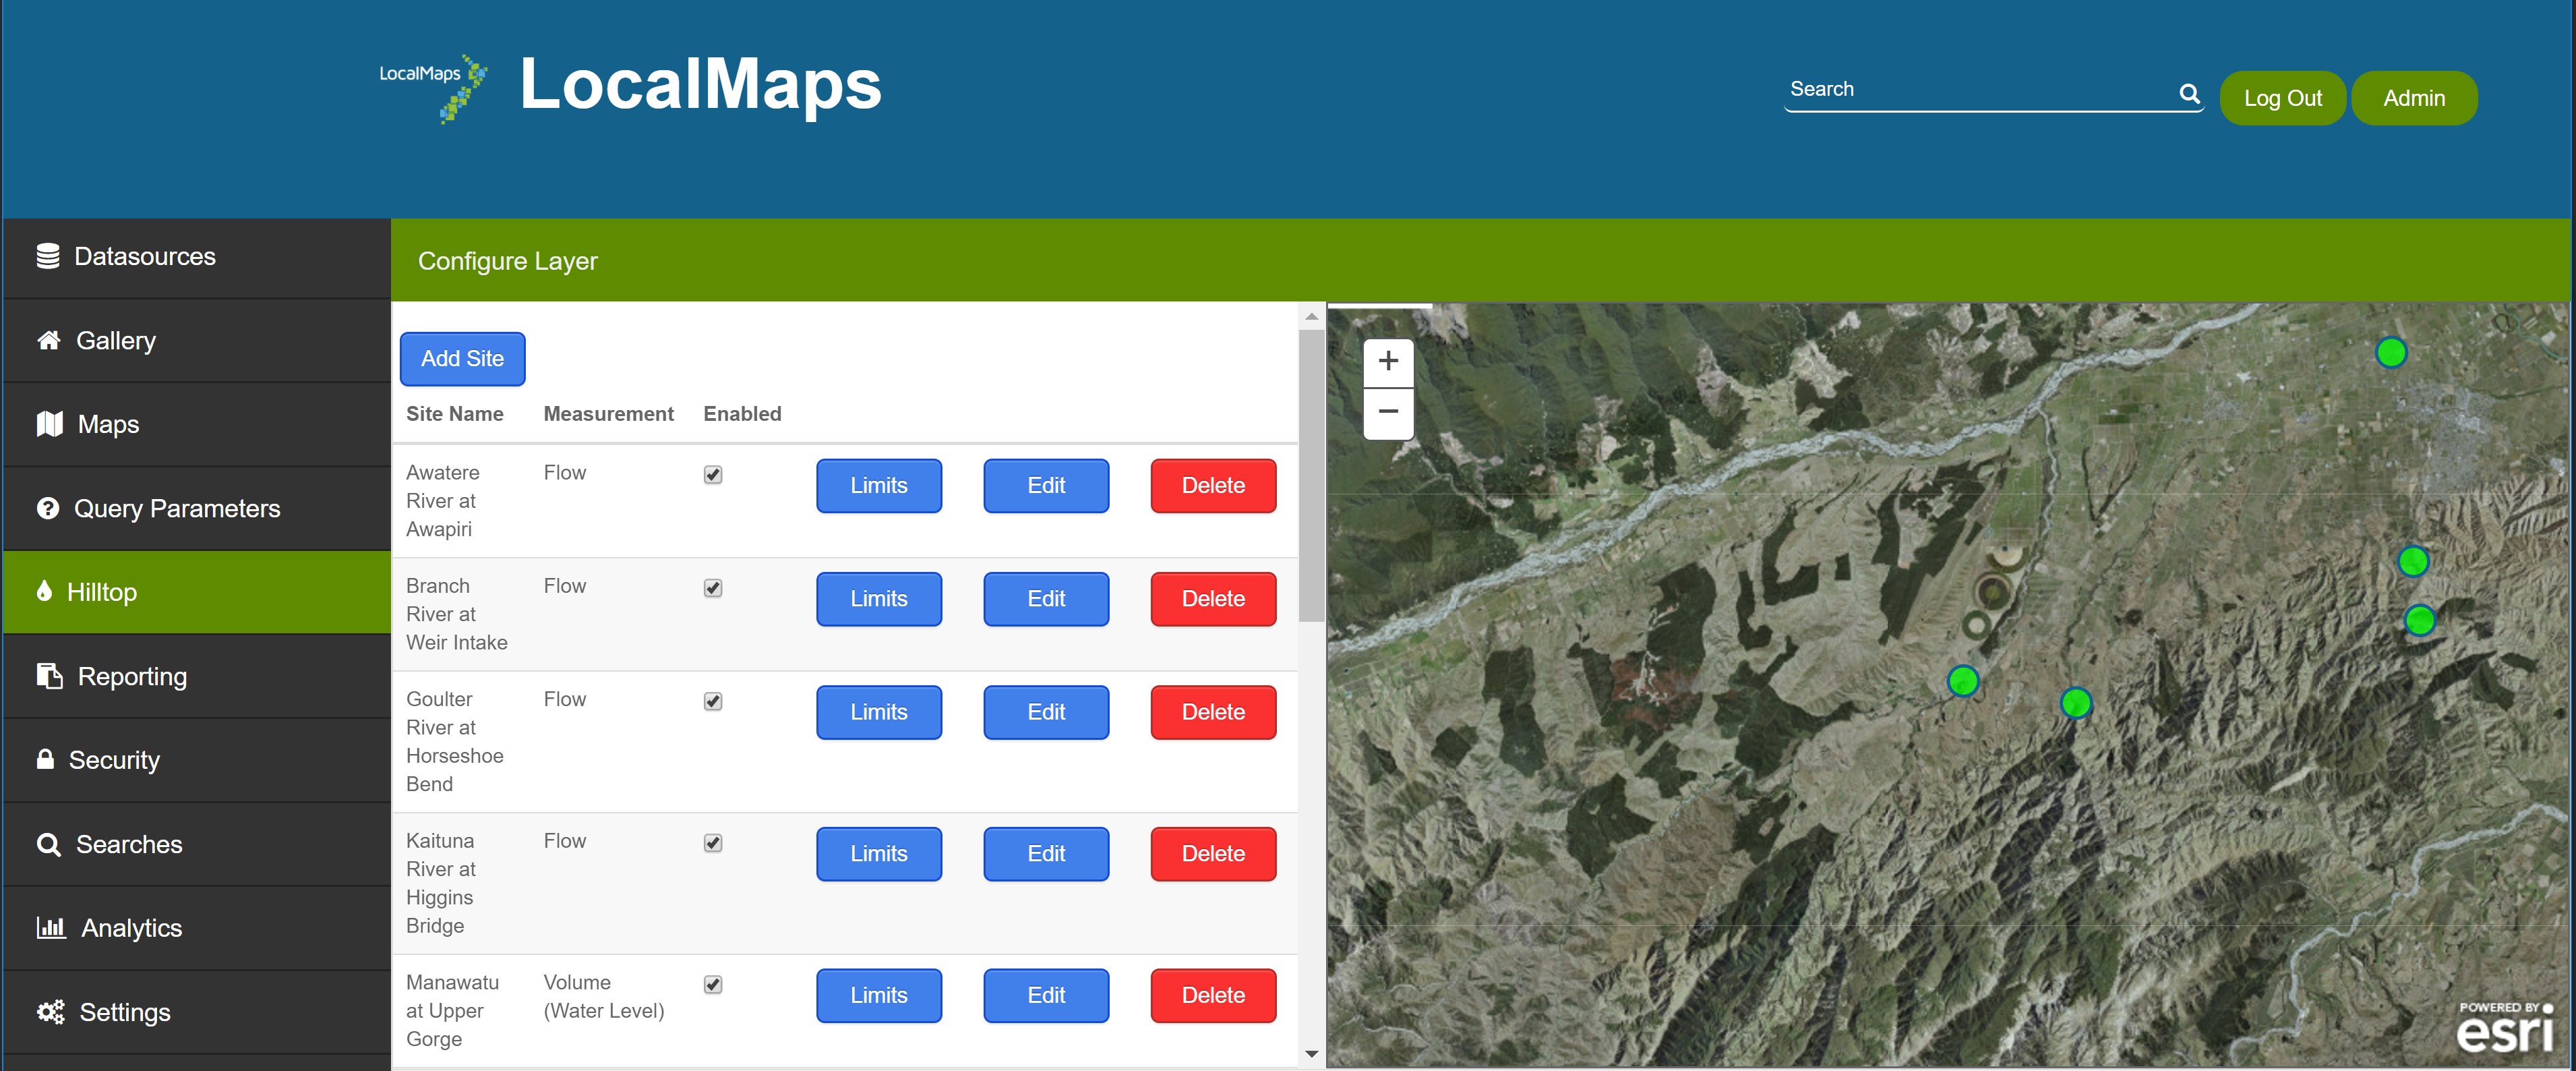Viewport: 2576px width, 1071px height.
Task: Click the search magnifier icon in header
Action: (x=2189, y=93)
